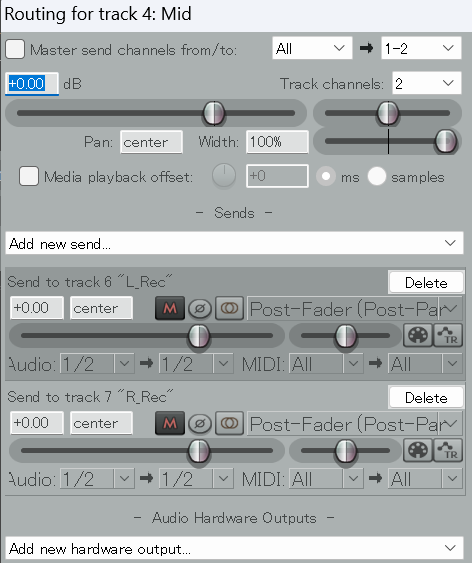Image resolution: width=472 pixels, height=563 pixels.
Task: Click the Width 100% input field
Action: [277, 142]
